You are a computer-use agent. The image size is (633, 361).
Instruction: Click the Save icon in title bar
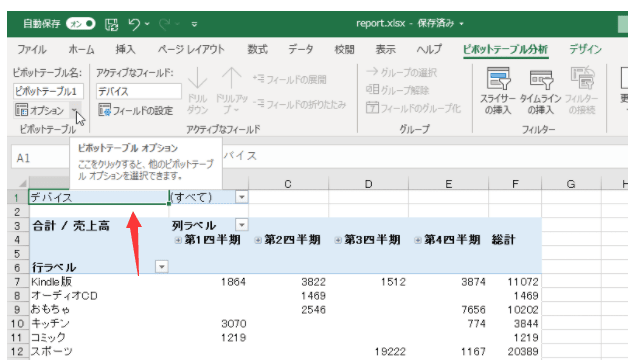click(x=111, y=24)
